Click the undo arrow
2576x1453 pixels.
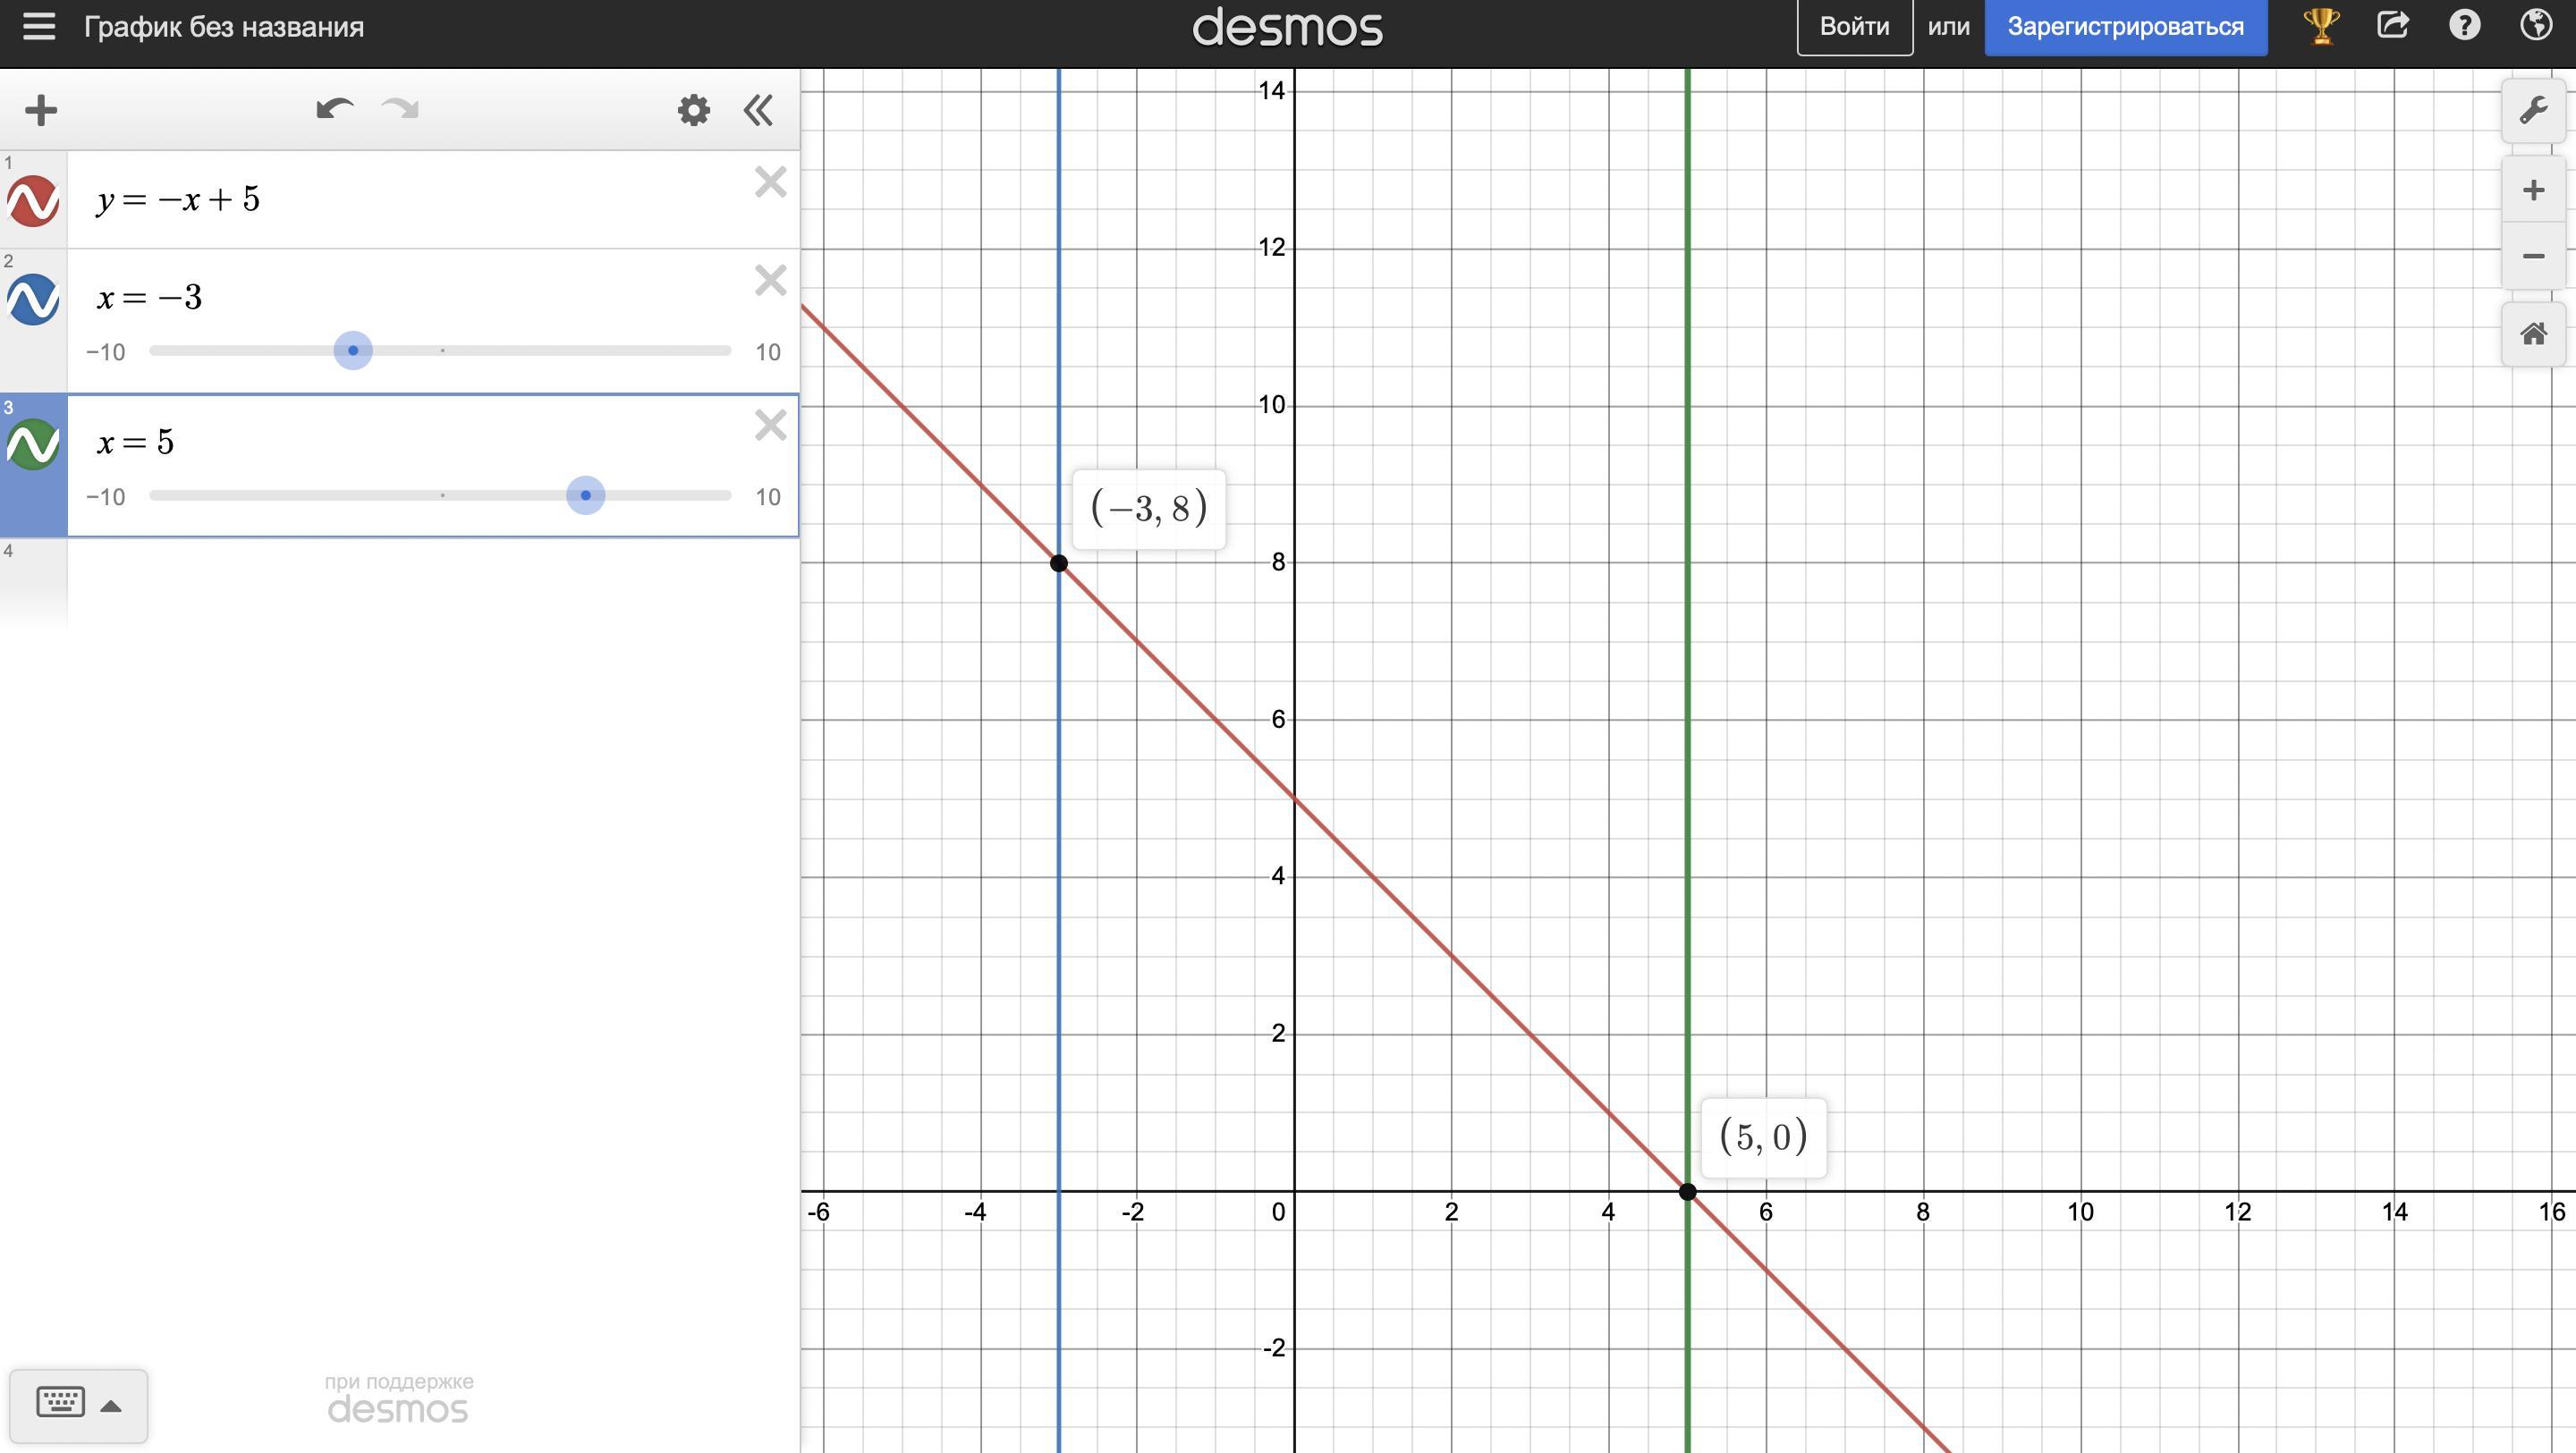334,109
